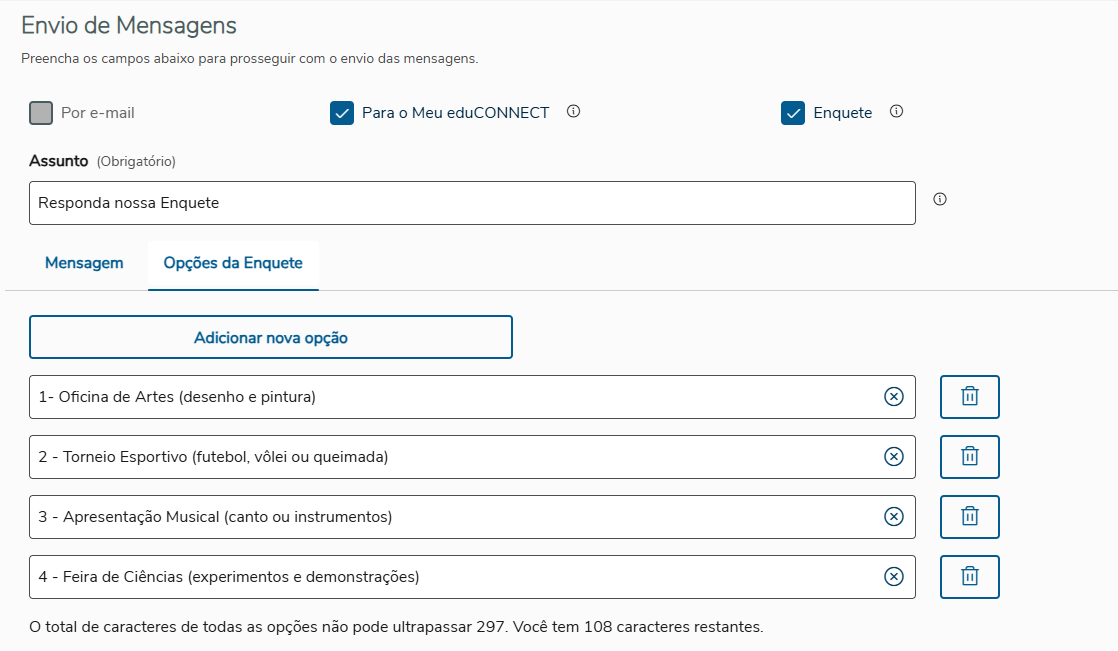1118x651 pixels.
Task: Show info icon next to Meu eduCONNECT
Action: (573, 112)
